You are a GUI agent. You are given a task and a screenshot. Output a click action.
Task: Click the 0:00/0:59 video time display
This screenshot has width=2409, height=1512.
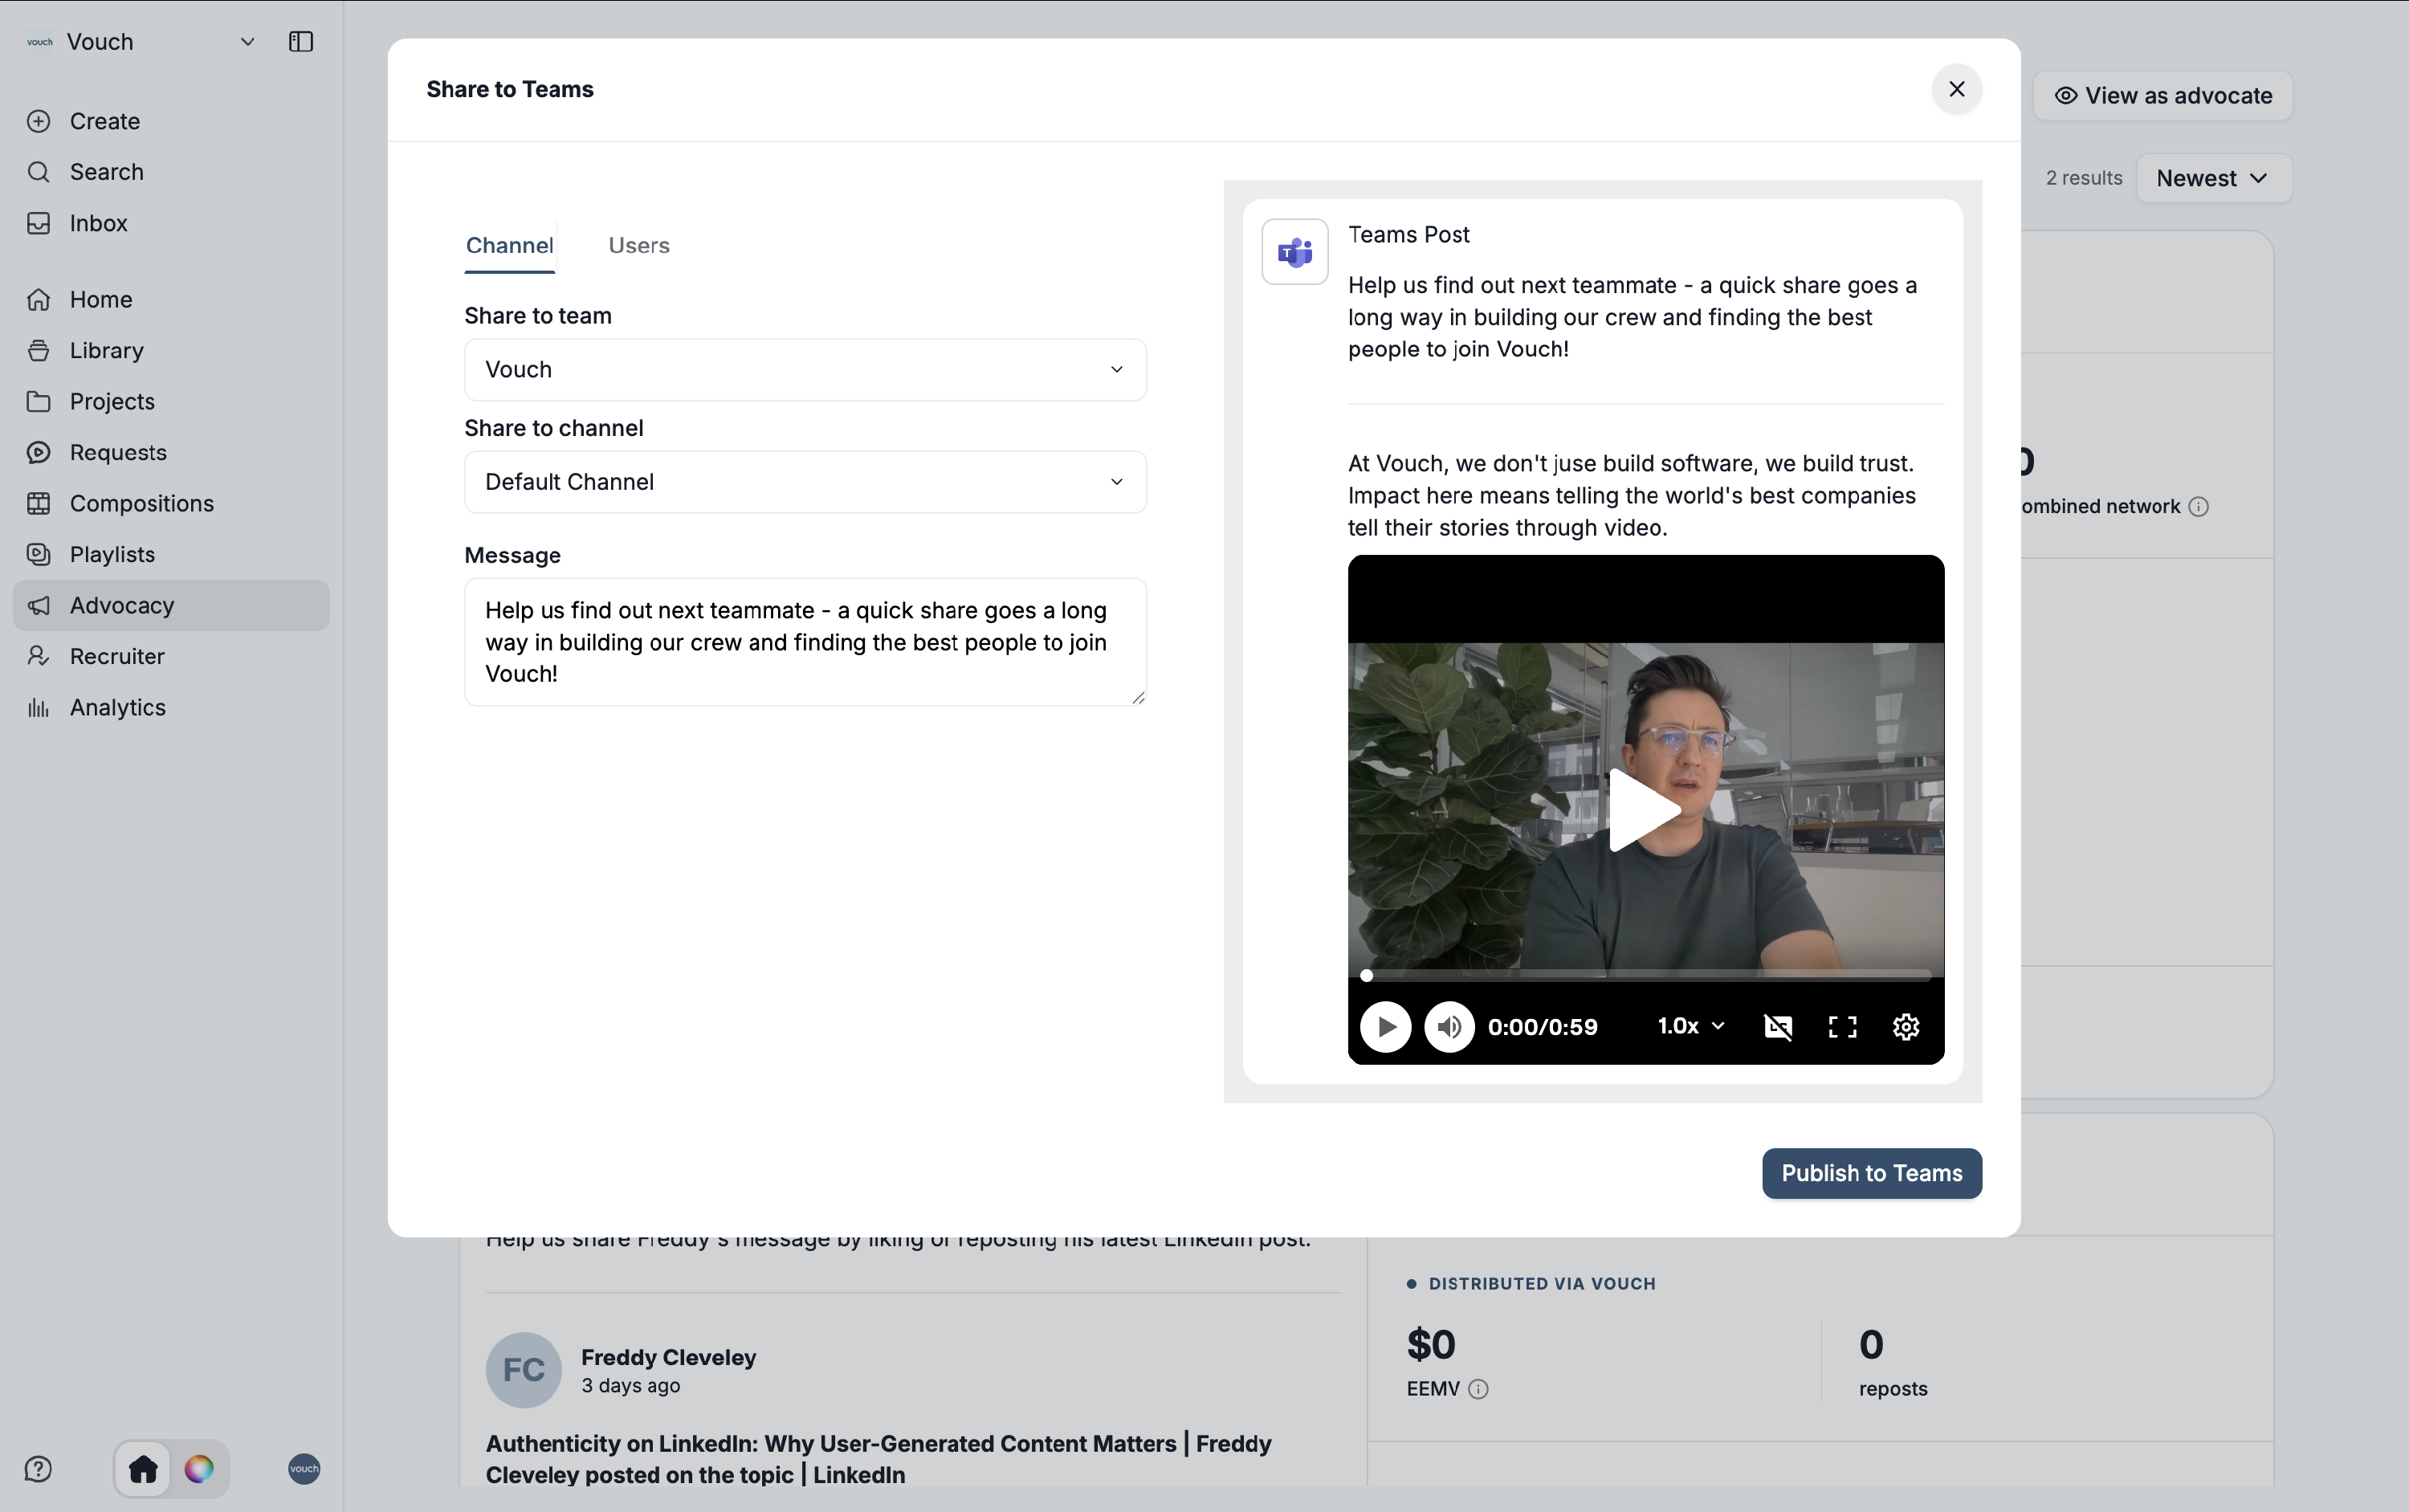(1542, 1027)
